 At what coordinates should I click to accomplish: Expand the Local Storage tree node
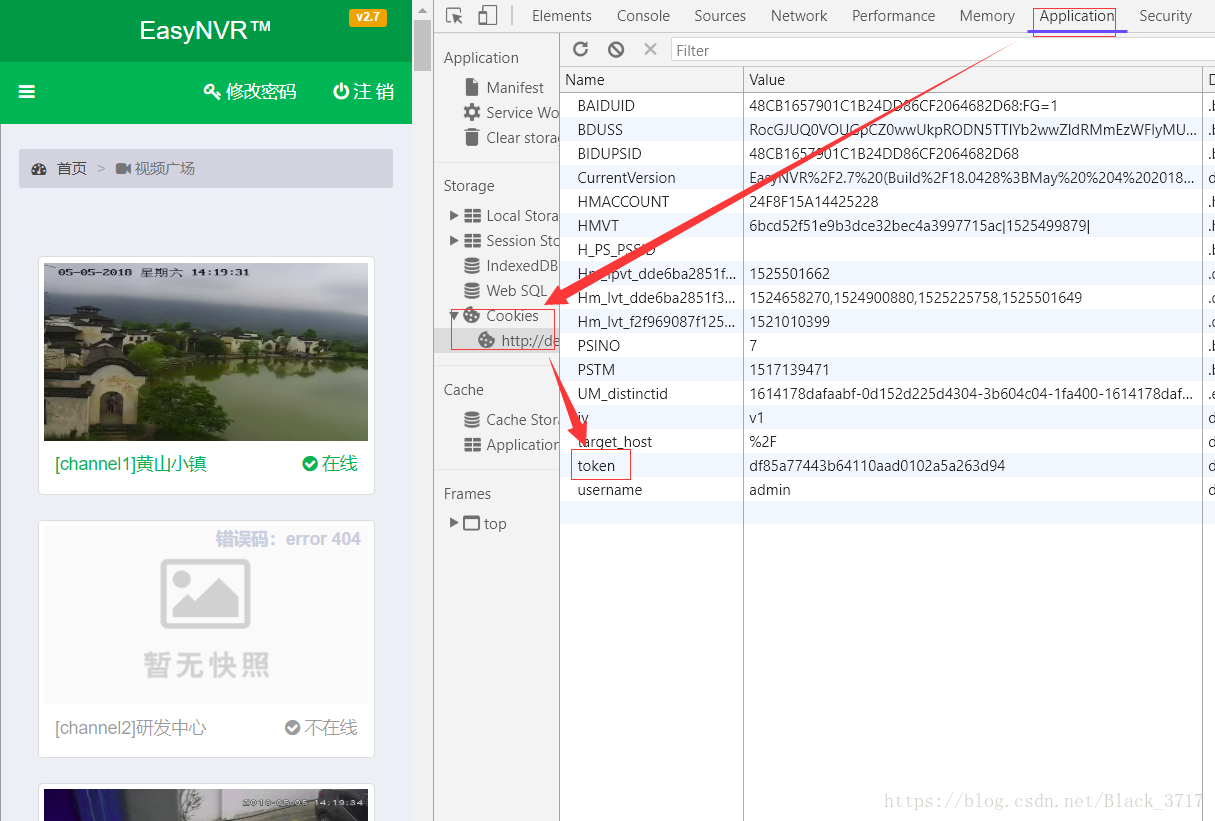click(454, 215)
